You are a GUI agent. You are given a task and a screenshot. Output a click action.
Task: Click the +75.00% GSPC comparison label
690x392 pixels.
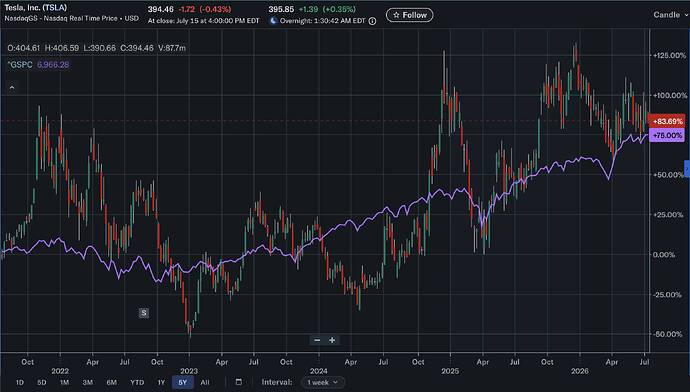tap(667, 136)
